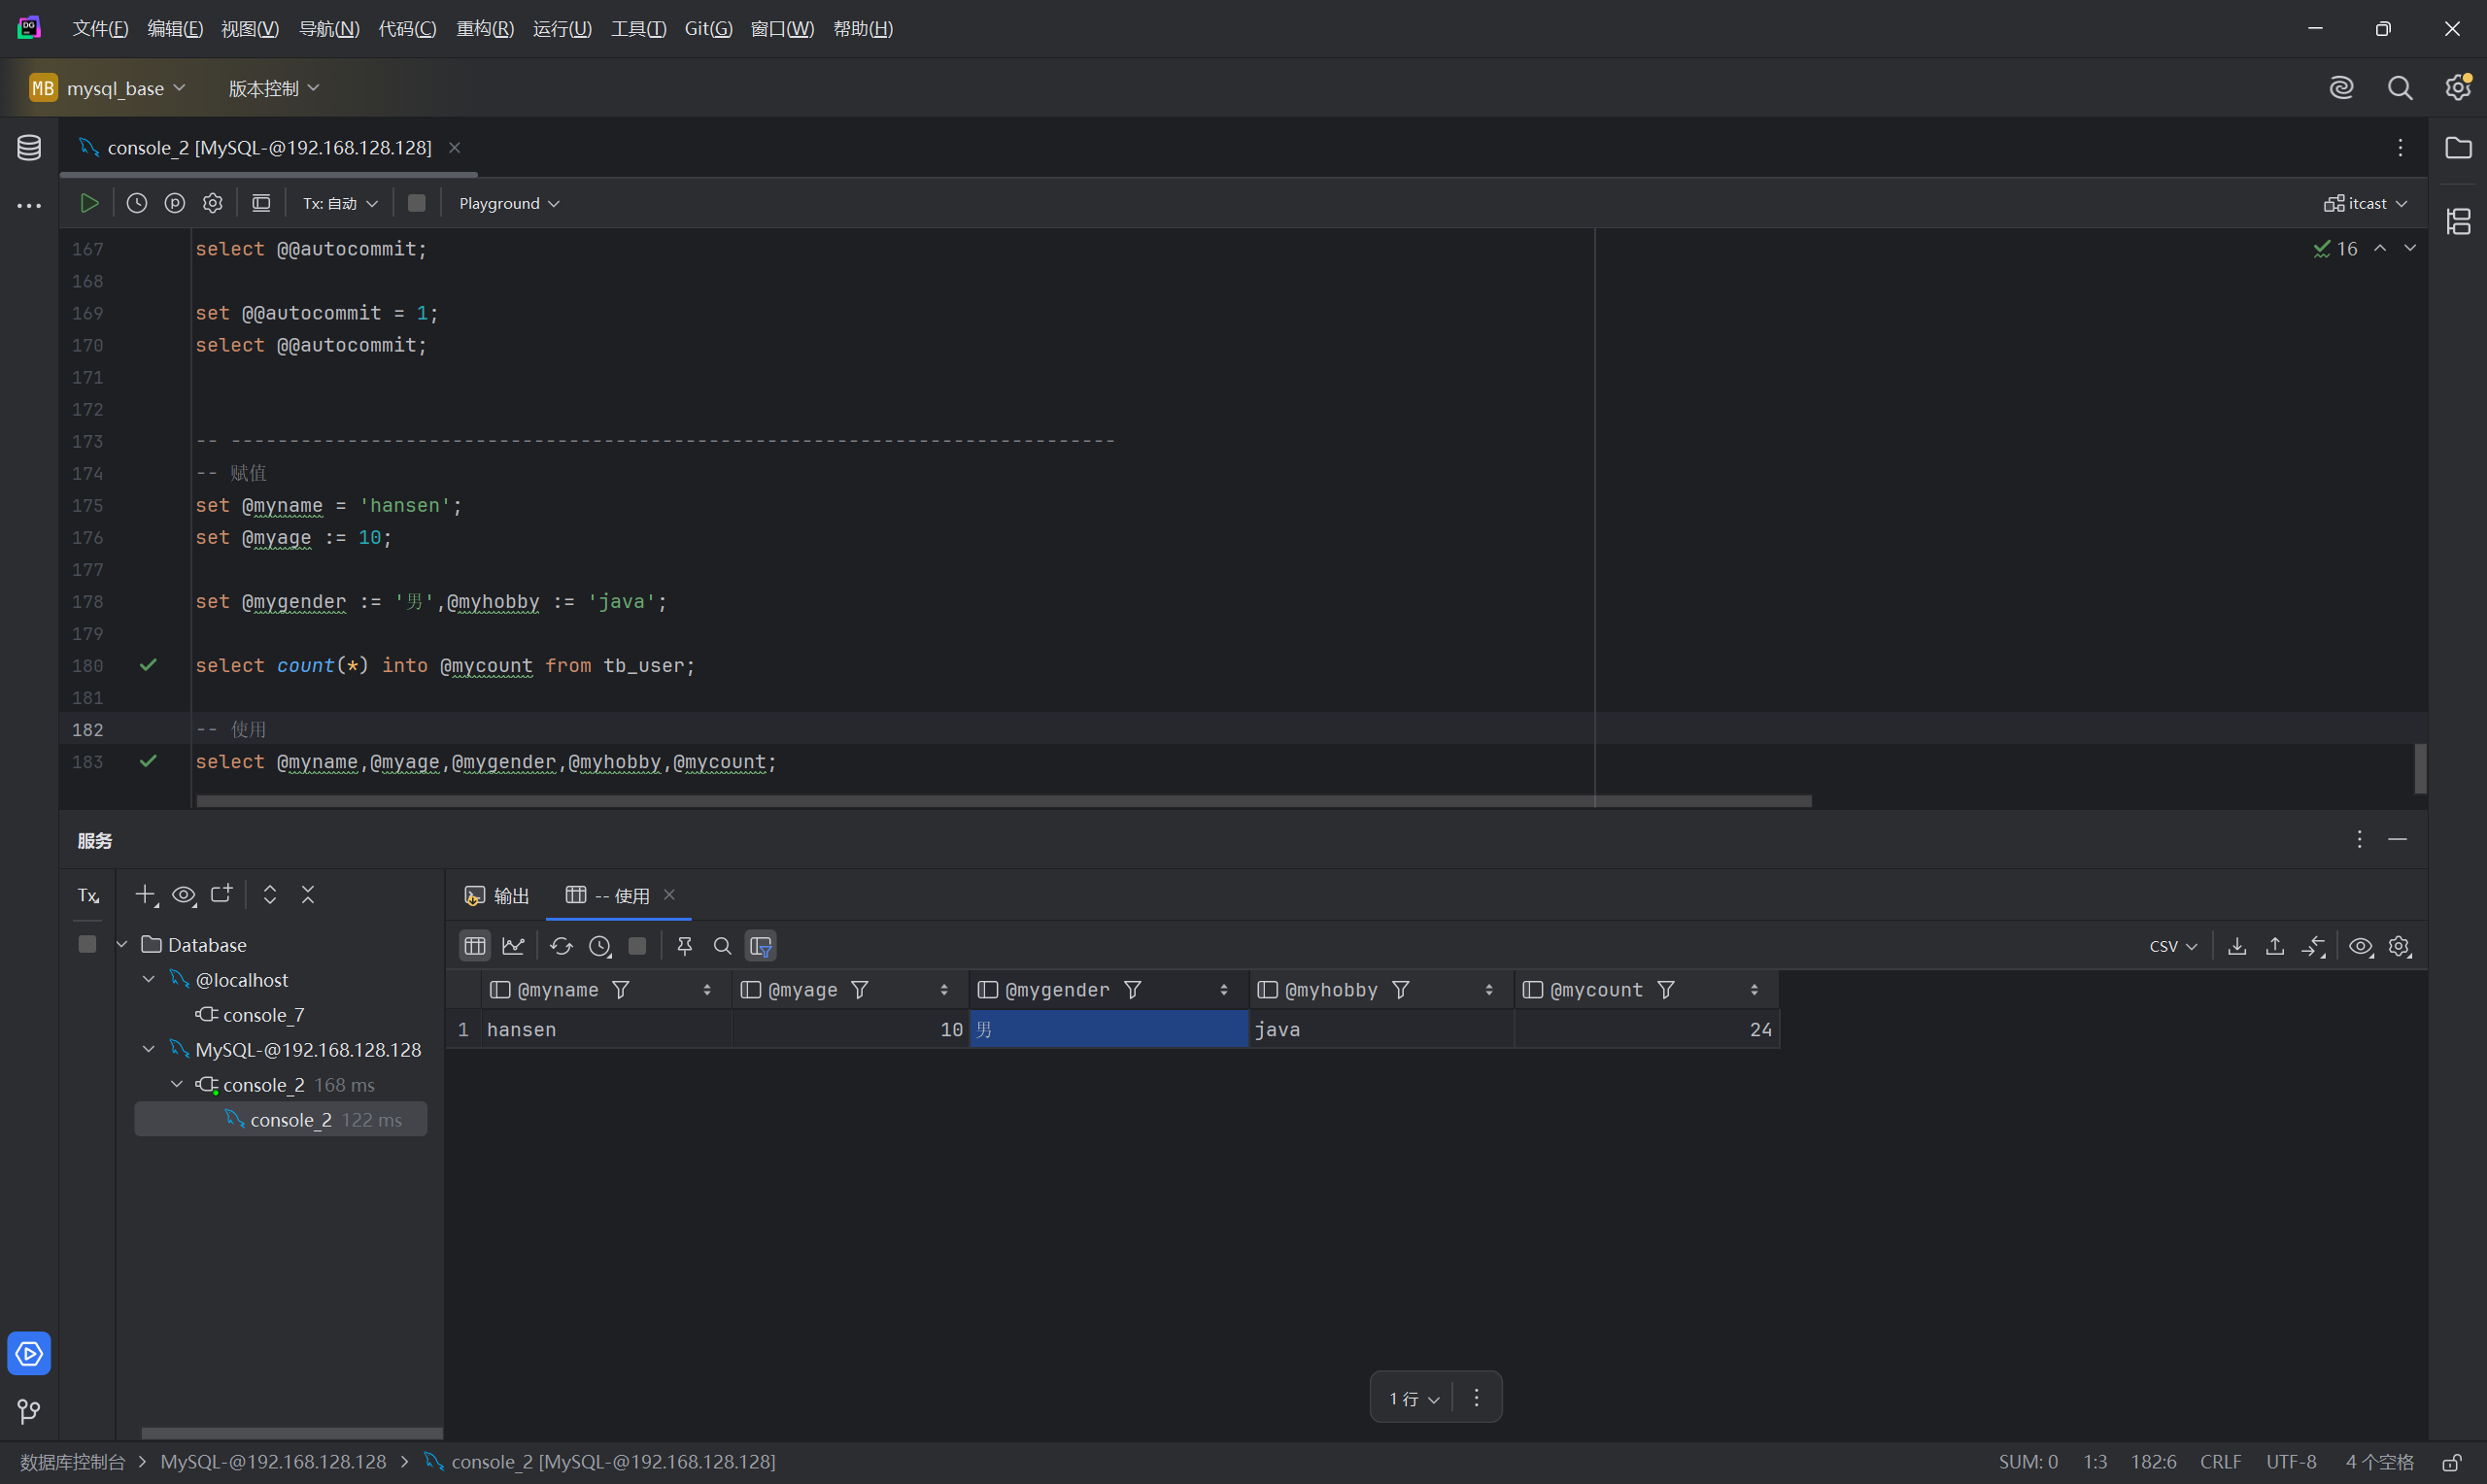Open the 导航(N) menu
This screenshot has width=2487, height=1484.
point(329,28)
